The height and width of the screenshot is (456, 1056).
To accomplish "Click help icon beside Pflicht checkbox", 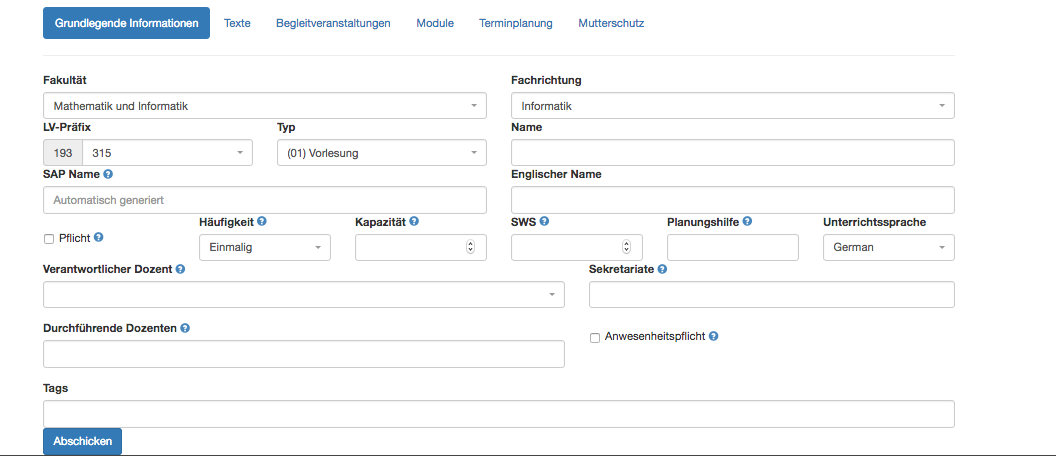I will point(98,237).
